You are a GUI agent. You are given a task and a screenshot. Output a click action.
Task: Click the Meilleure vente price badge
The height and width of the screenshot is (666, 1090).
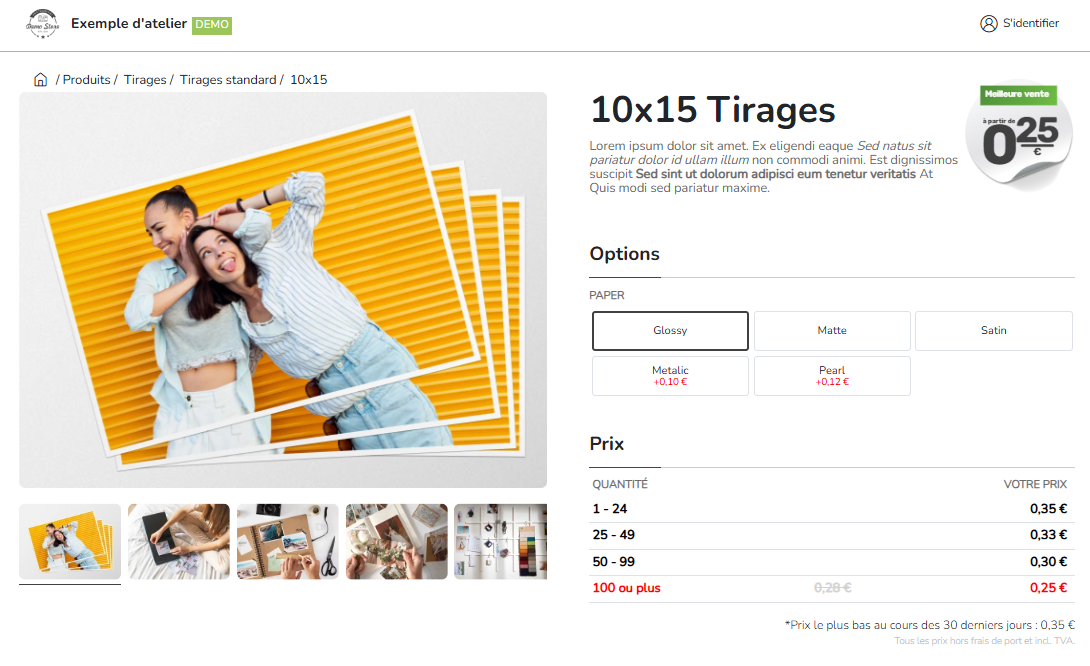[1019, 134]
